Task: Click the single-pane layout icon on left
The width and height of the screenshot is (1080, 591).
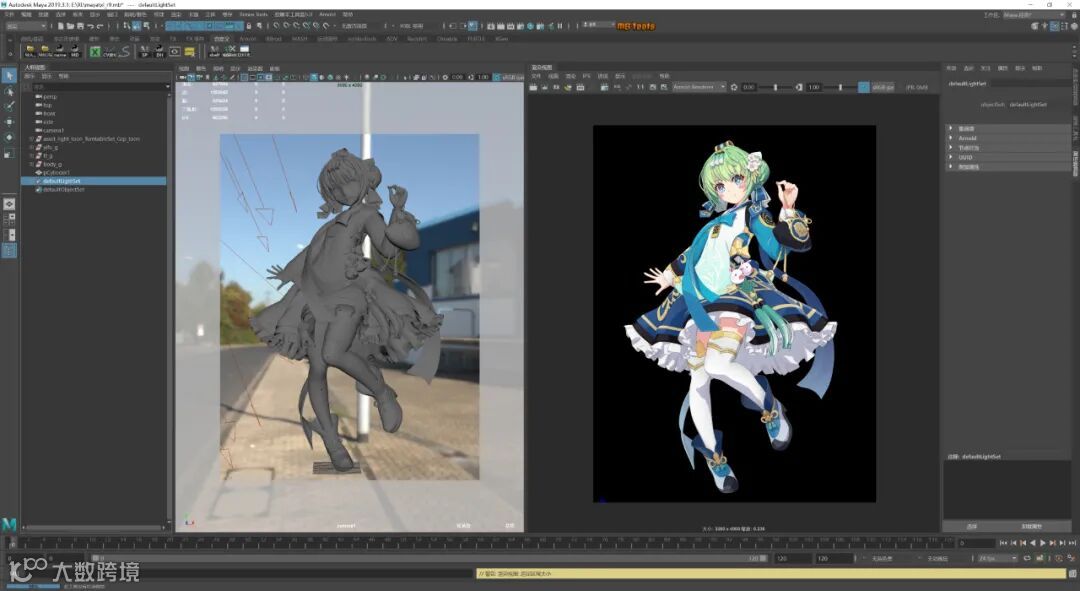Action: pyautogui.click(x=9, y=205)
